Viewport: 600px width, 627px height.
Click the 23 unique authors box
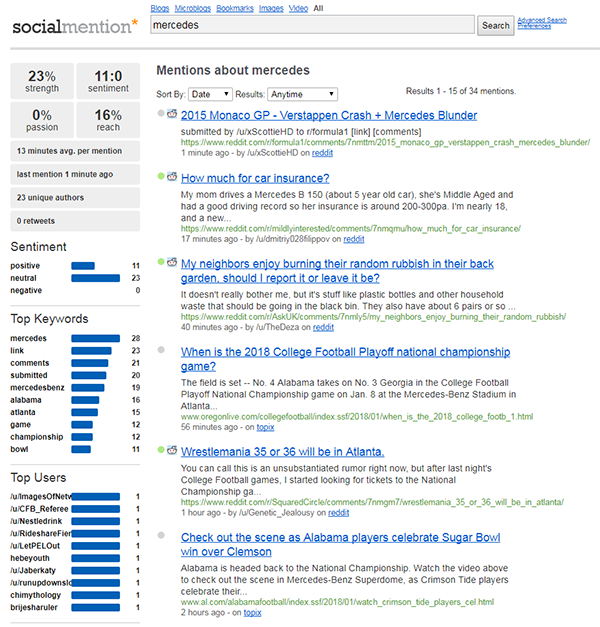(x=75, y=198)
